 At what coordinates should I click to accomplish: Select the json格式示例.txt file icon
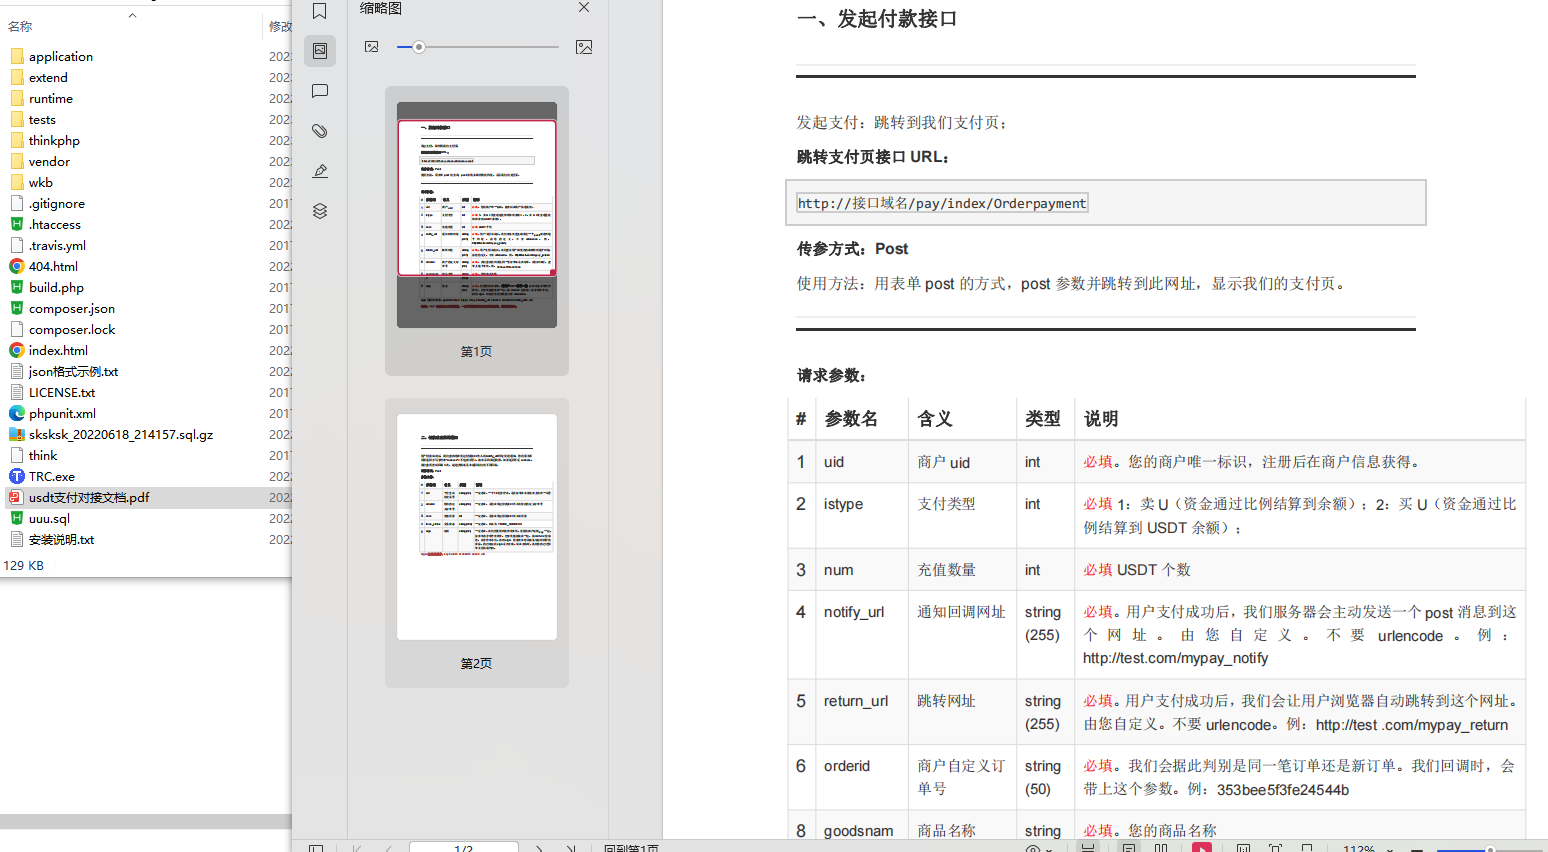point(17,372)
